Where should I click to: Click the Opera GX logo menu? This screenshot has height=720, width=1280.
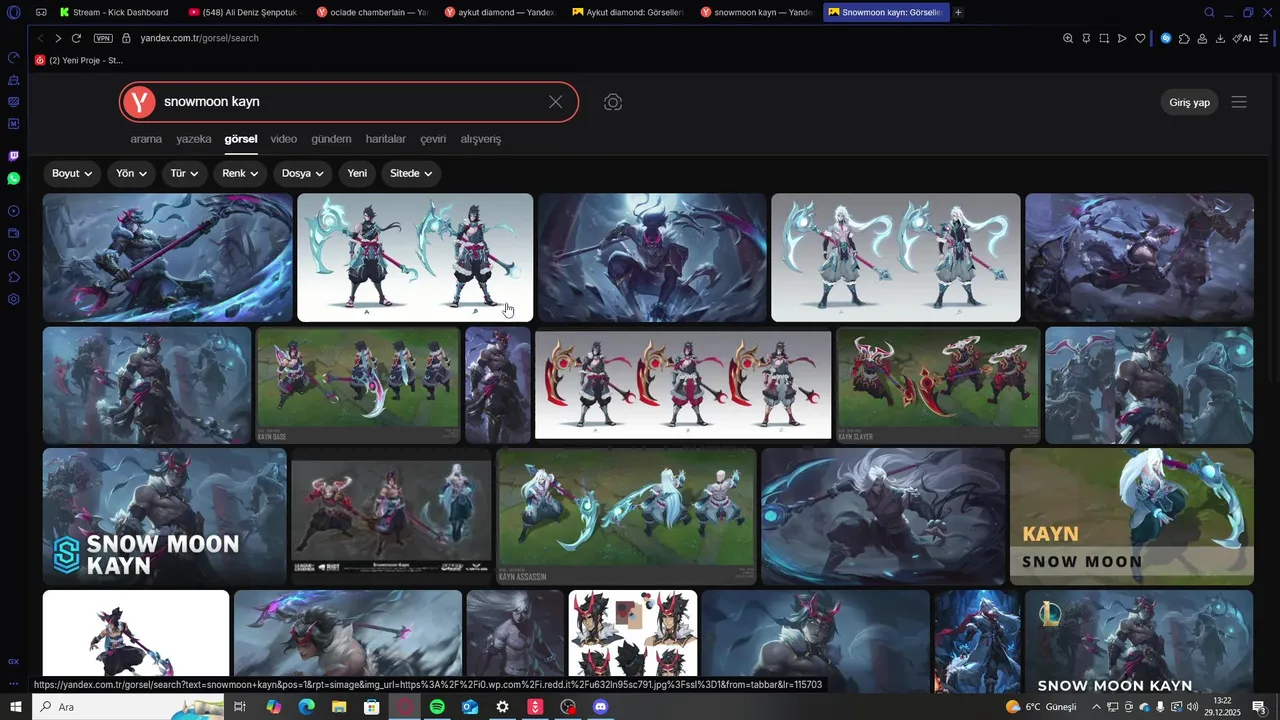pos(13,12)
